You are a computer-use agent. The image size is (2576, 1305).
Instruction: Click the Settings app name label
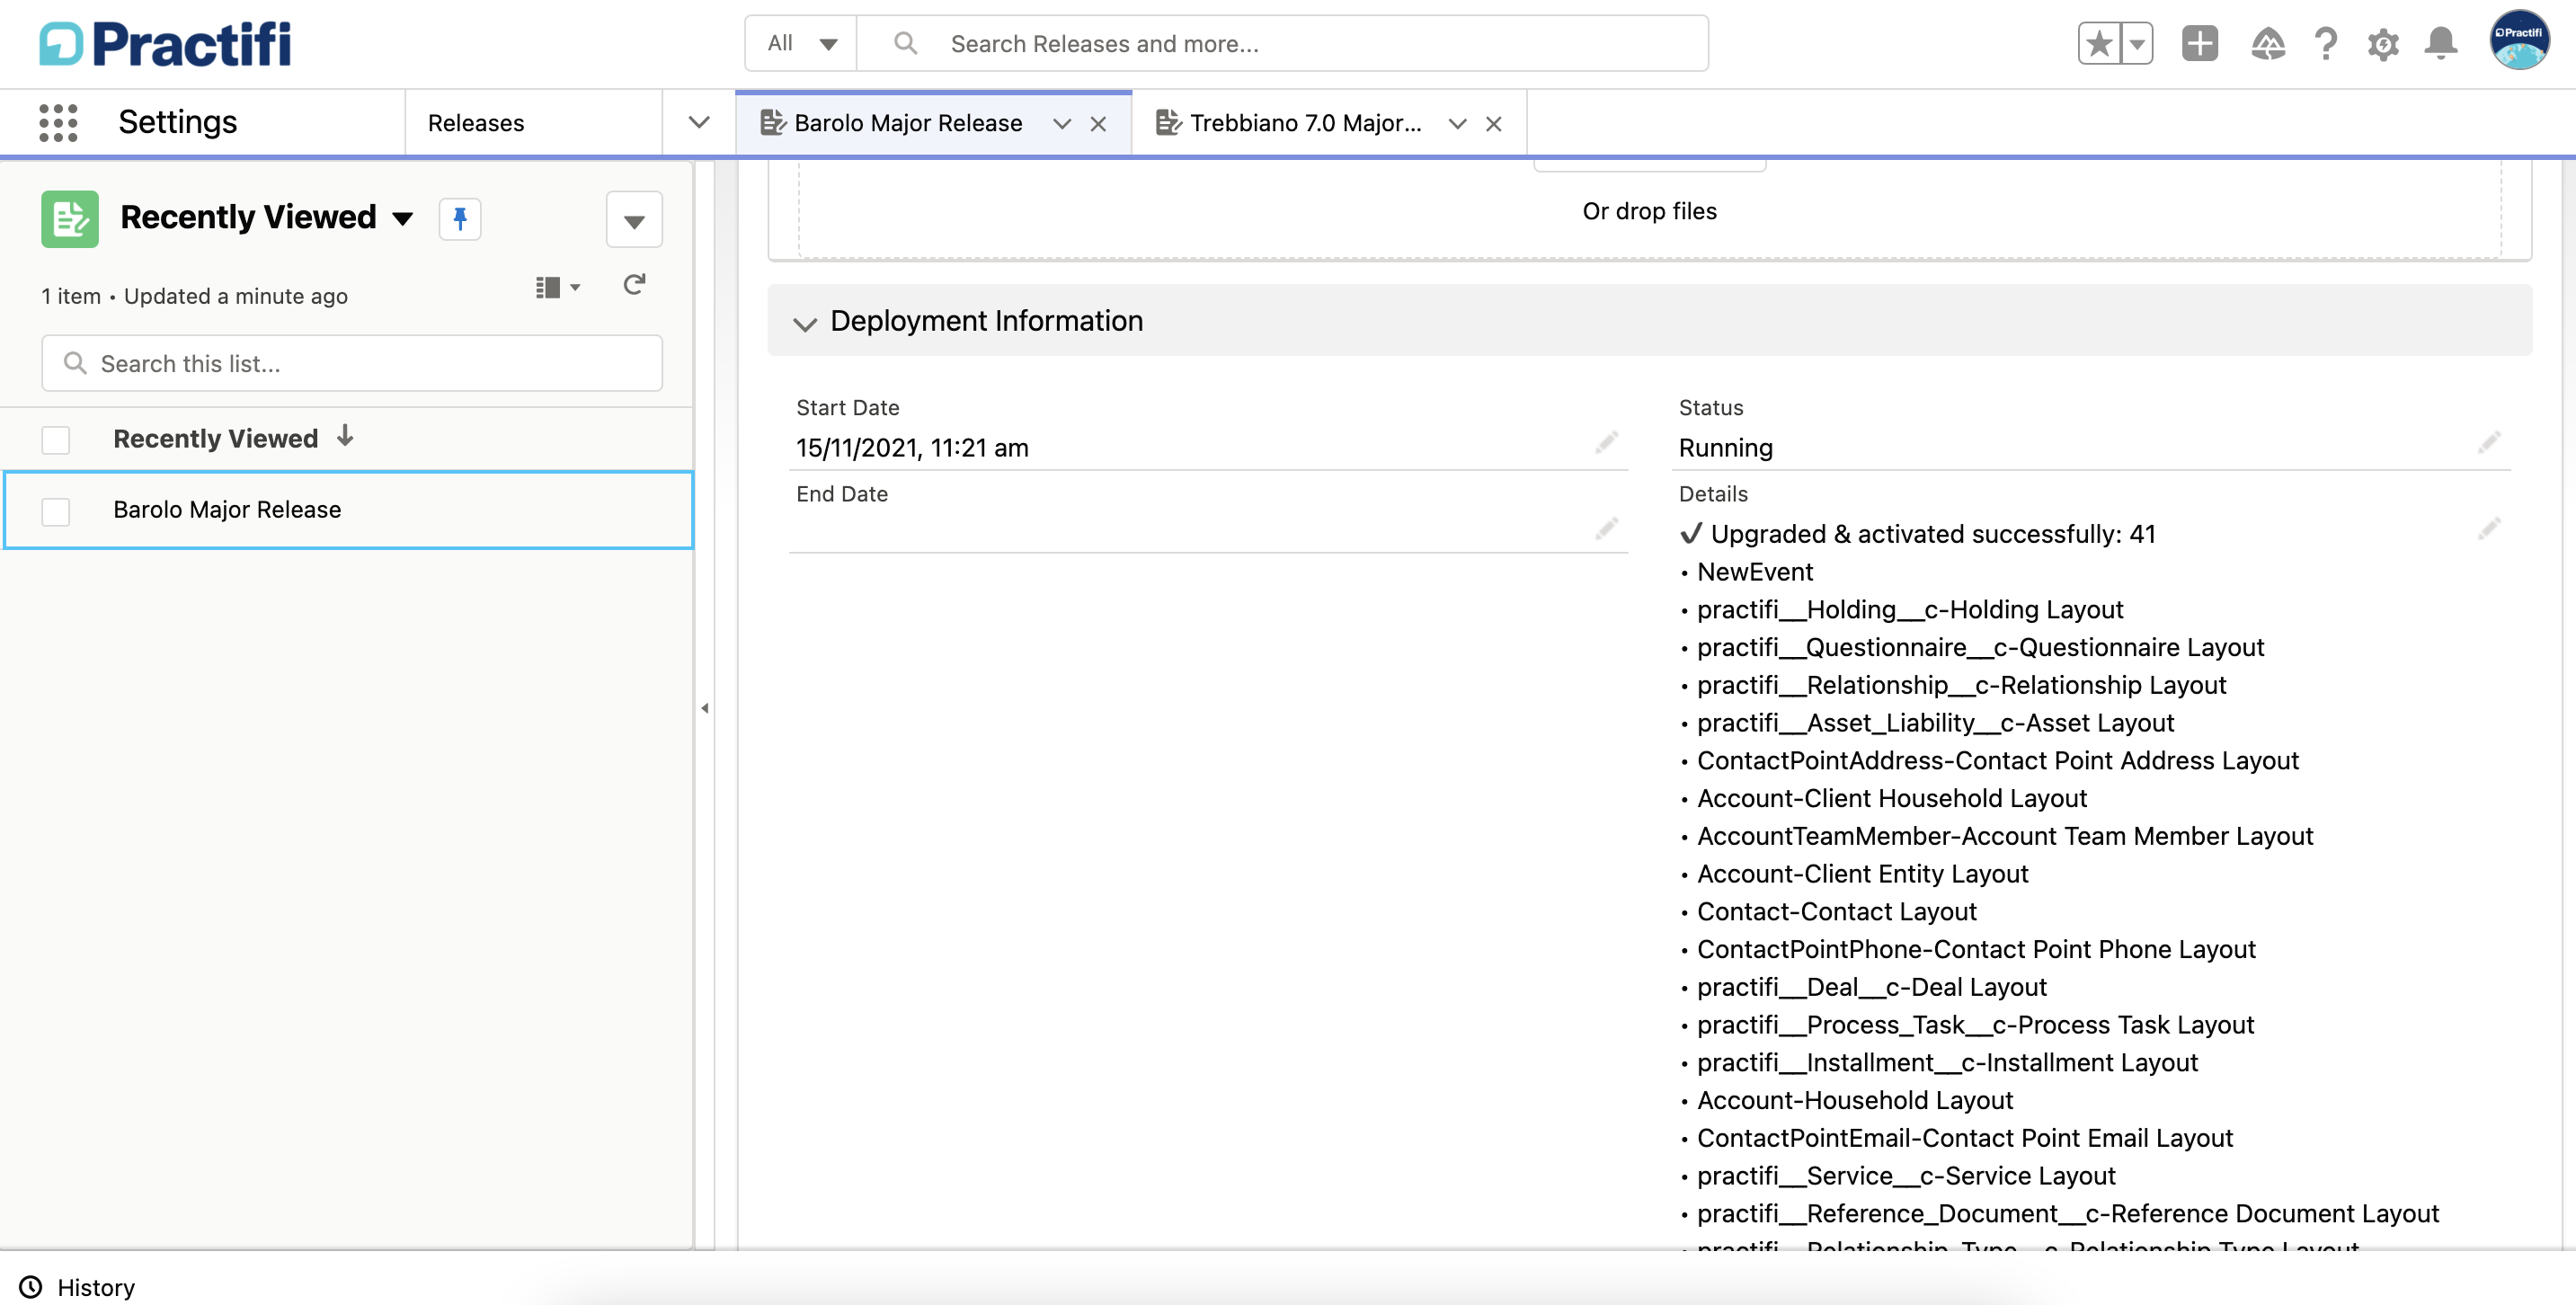click(178, 122)
